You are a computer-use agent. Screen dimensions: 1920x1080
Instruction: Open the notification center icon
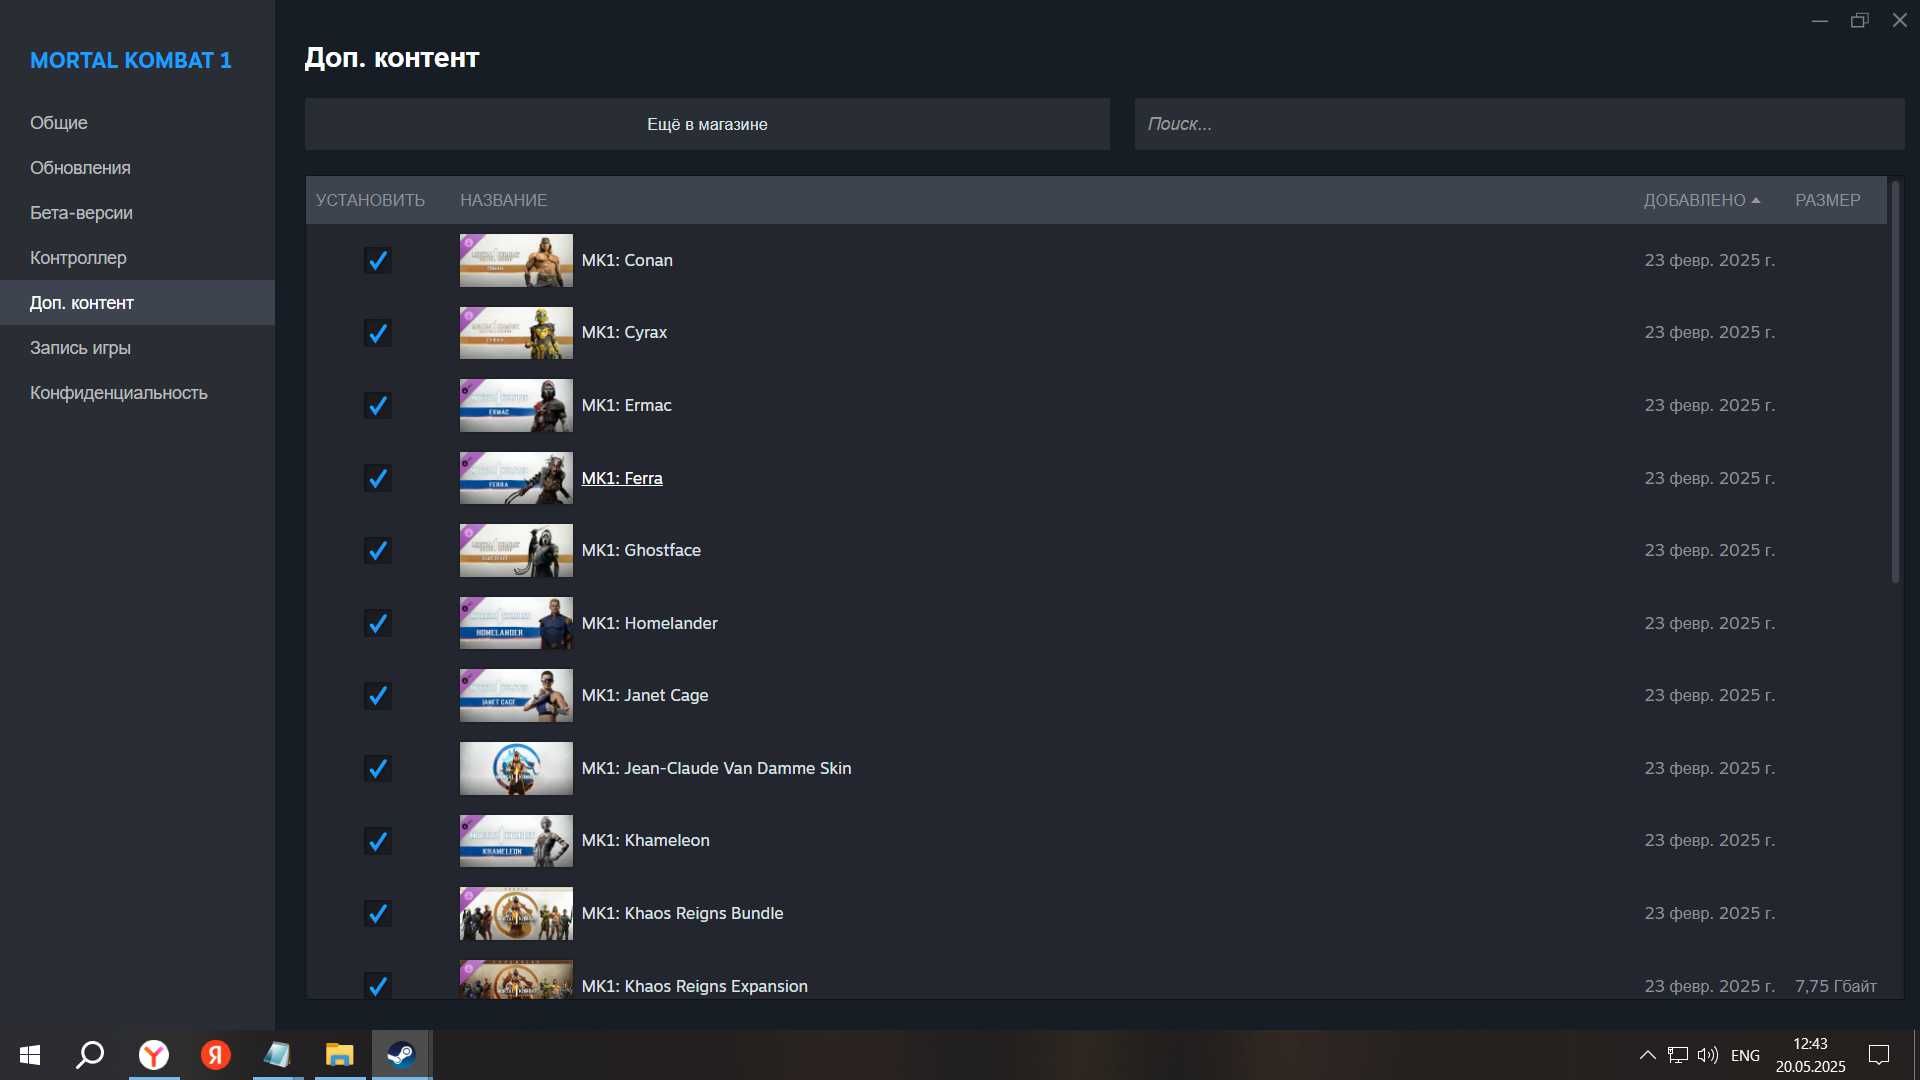point(1879,1055)
